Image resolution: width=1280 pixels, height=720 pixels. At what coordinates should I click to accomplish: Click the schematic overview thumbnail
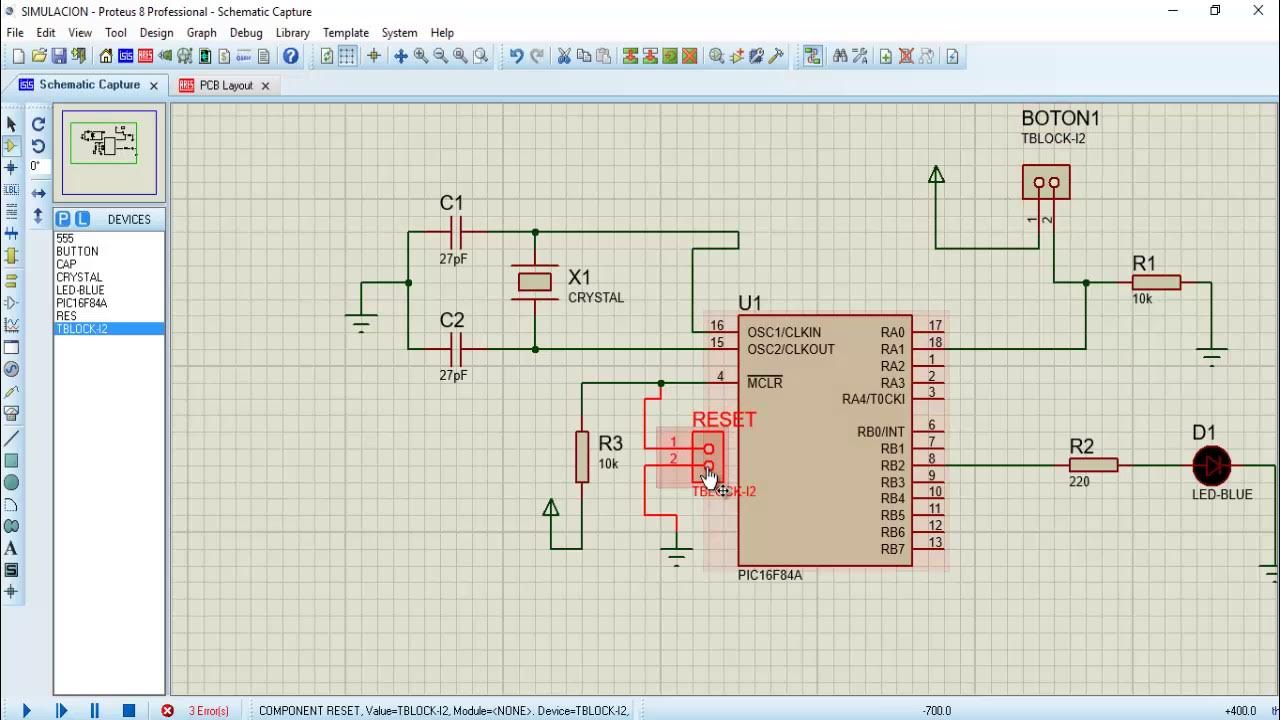(109, 152)
